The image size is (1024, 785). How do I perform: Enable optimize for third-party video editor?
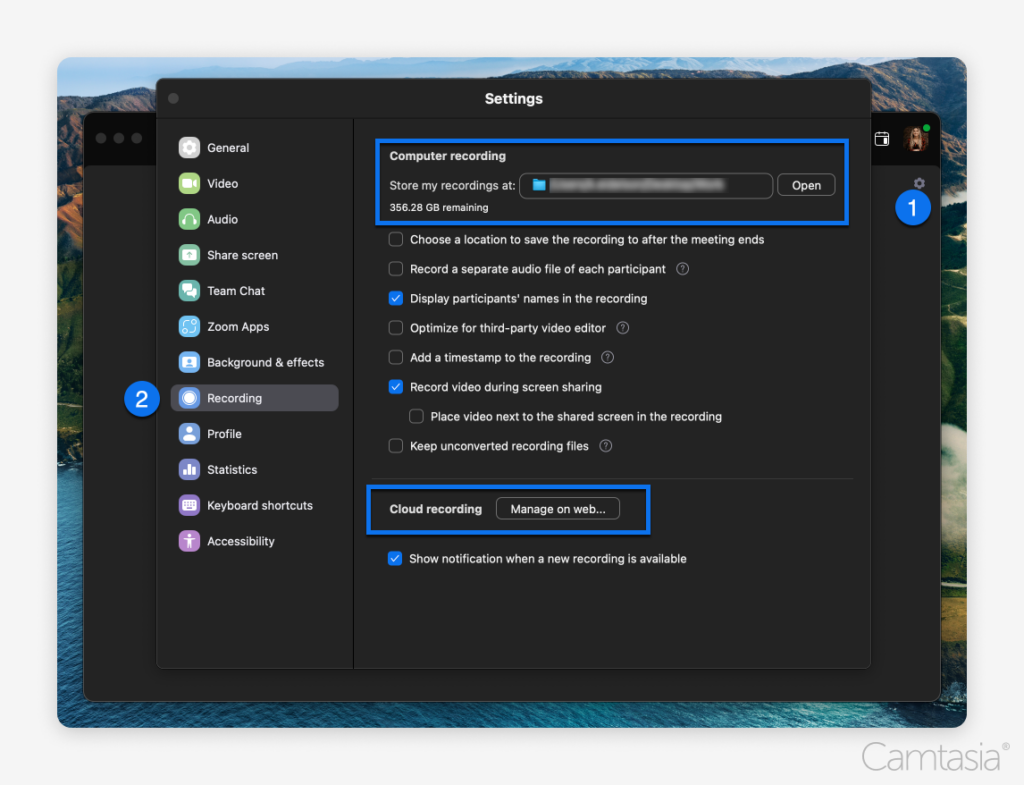pyautogui.click(x=396, y=328)
